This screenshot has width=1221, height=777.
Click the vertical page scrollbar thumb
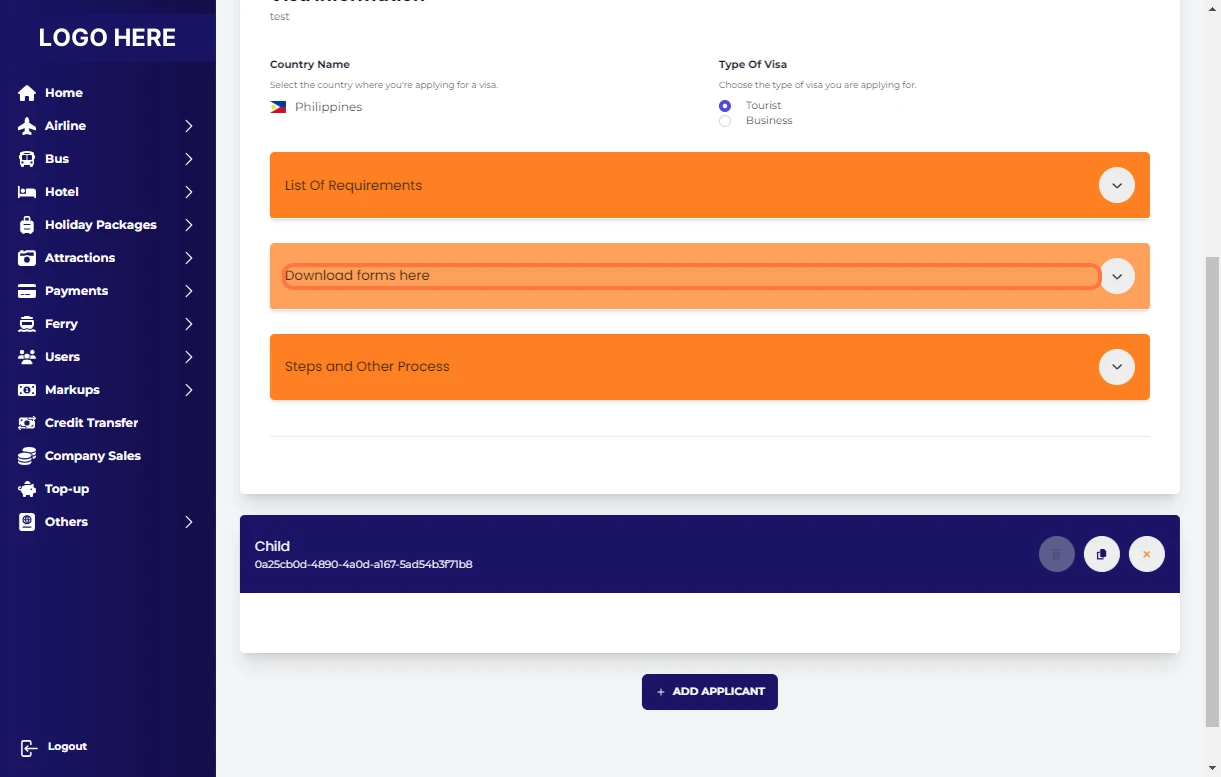[x=1212, y=490]
